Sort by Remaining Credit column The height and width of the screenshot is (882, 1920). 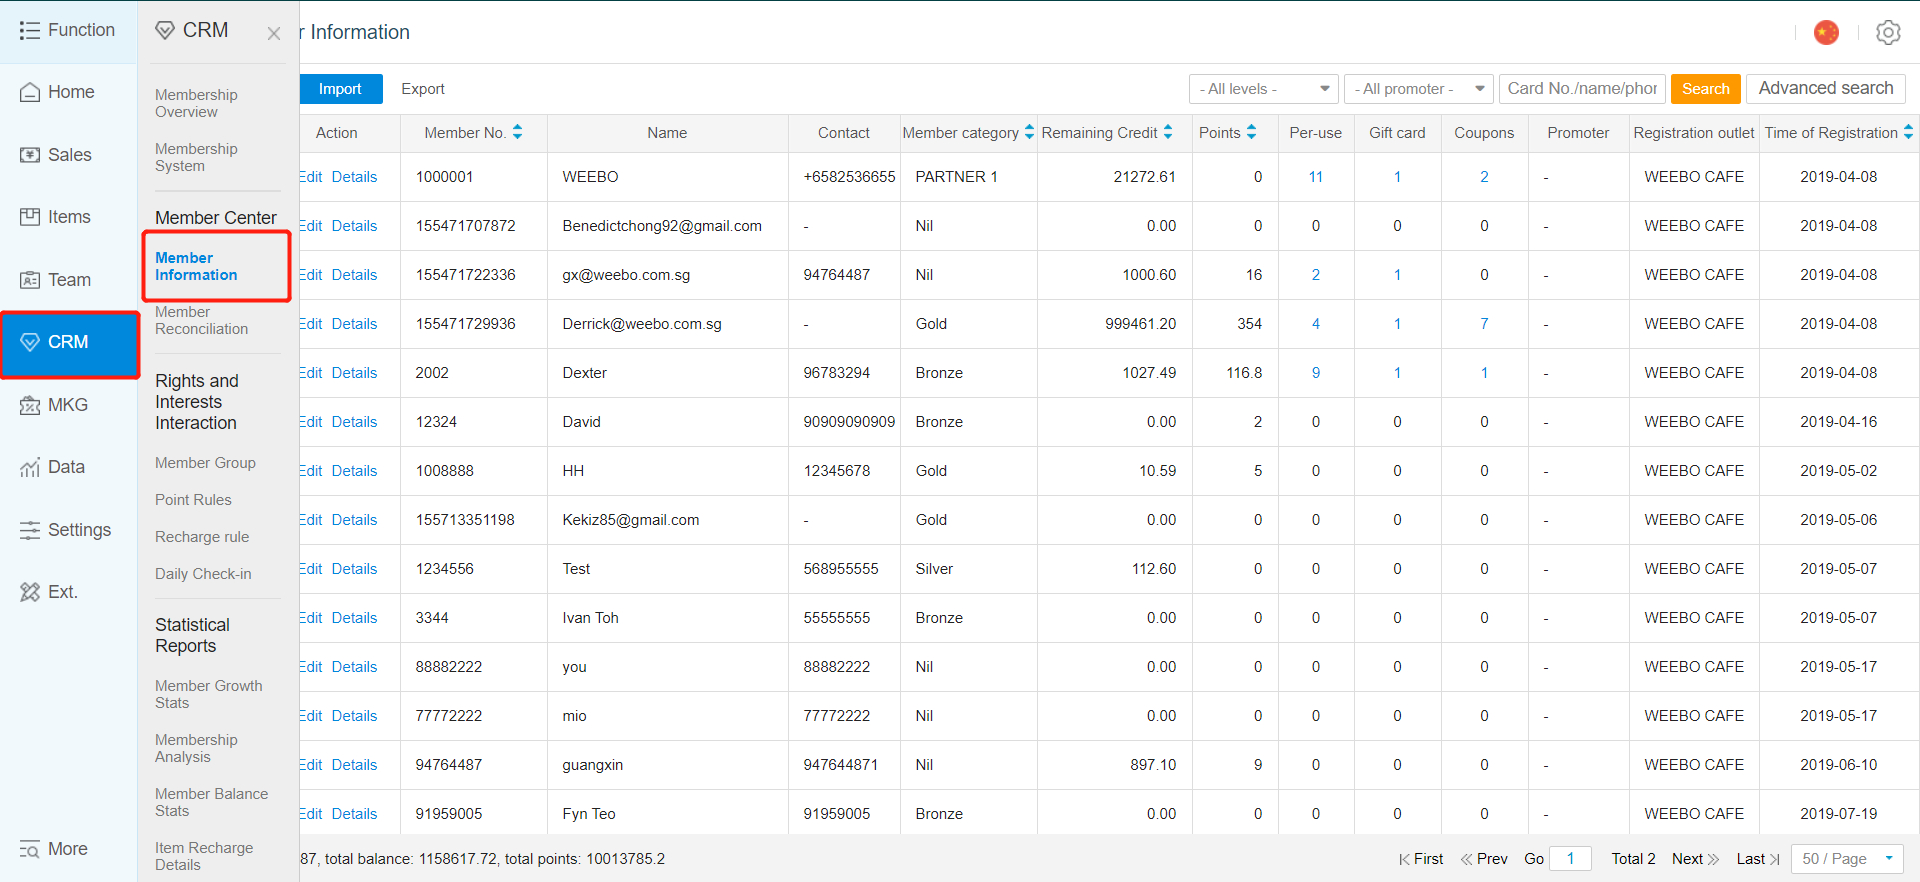(1168, 132)
